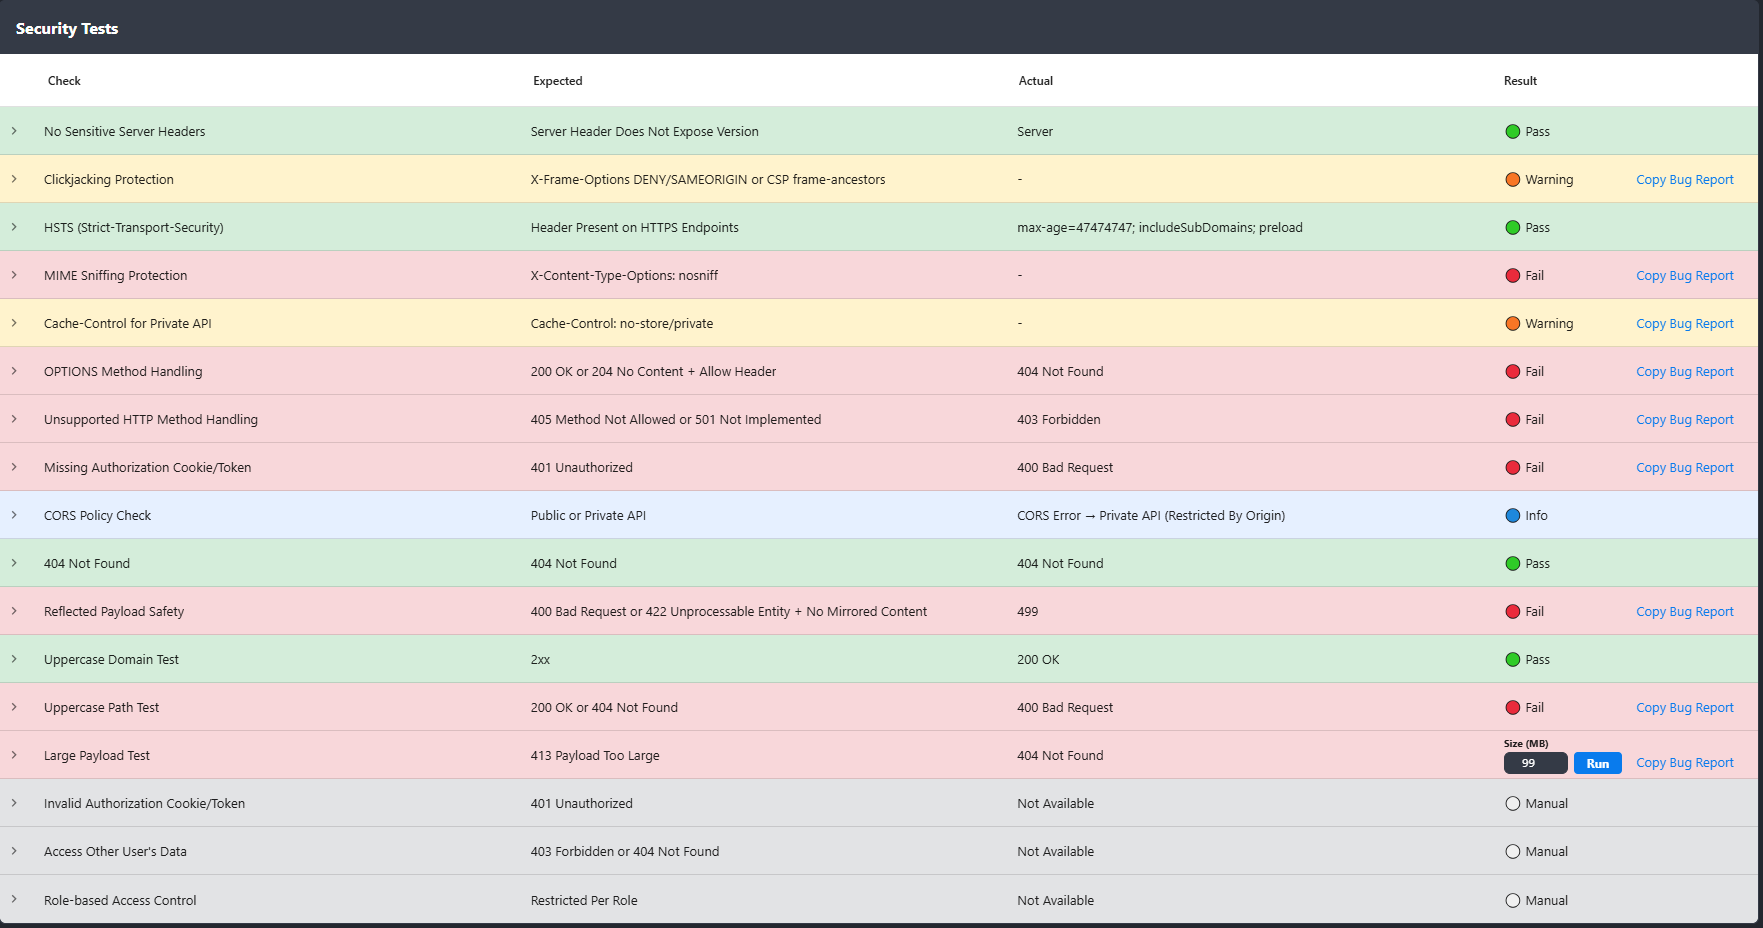Click red Fail icon for Reflected Payload Safety

pos(1512,612)
